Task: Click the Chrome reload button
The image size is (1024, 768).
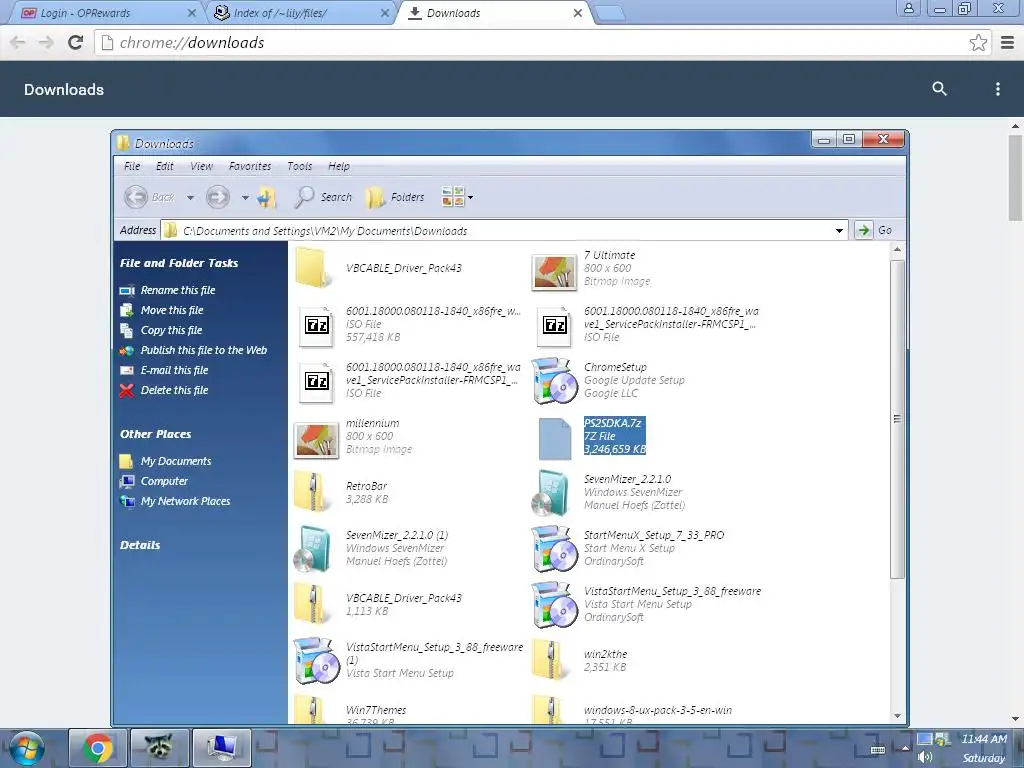Action: [76, 42]
